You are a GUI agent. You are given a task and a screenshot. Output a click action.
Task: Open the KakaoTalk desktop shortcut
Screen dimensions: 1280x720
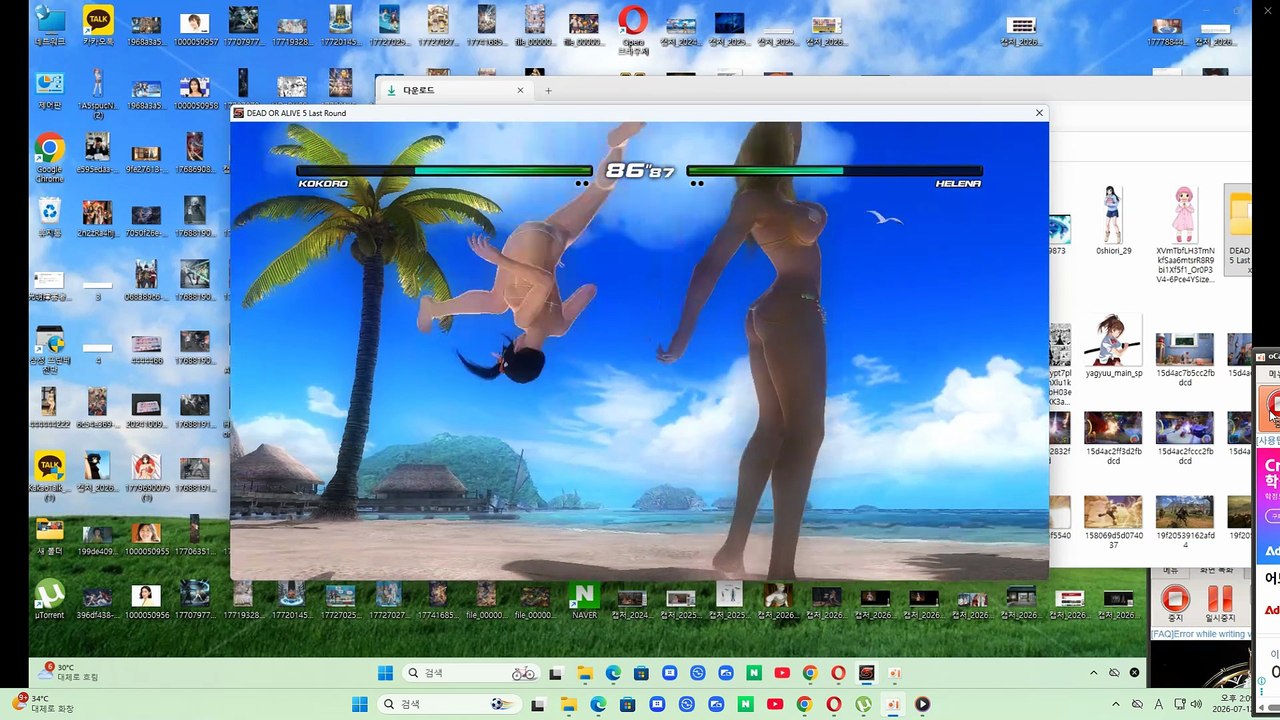pos(97,26)
